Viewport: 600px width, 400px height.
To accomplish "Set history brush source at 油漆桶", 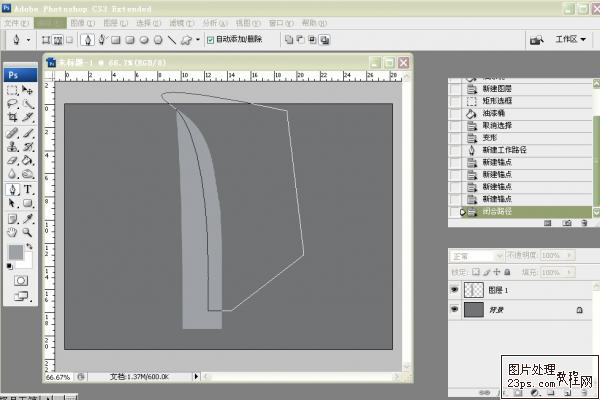I will (x=455, y=113).
